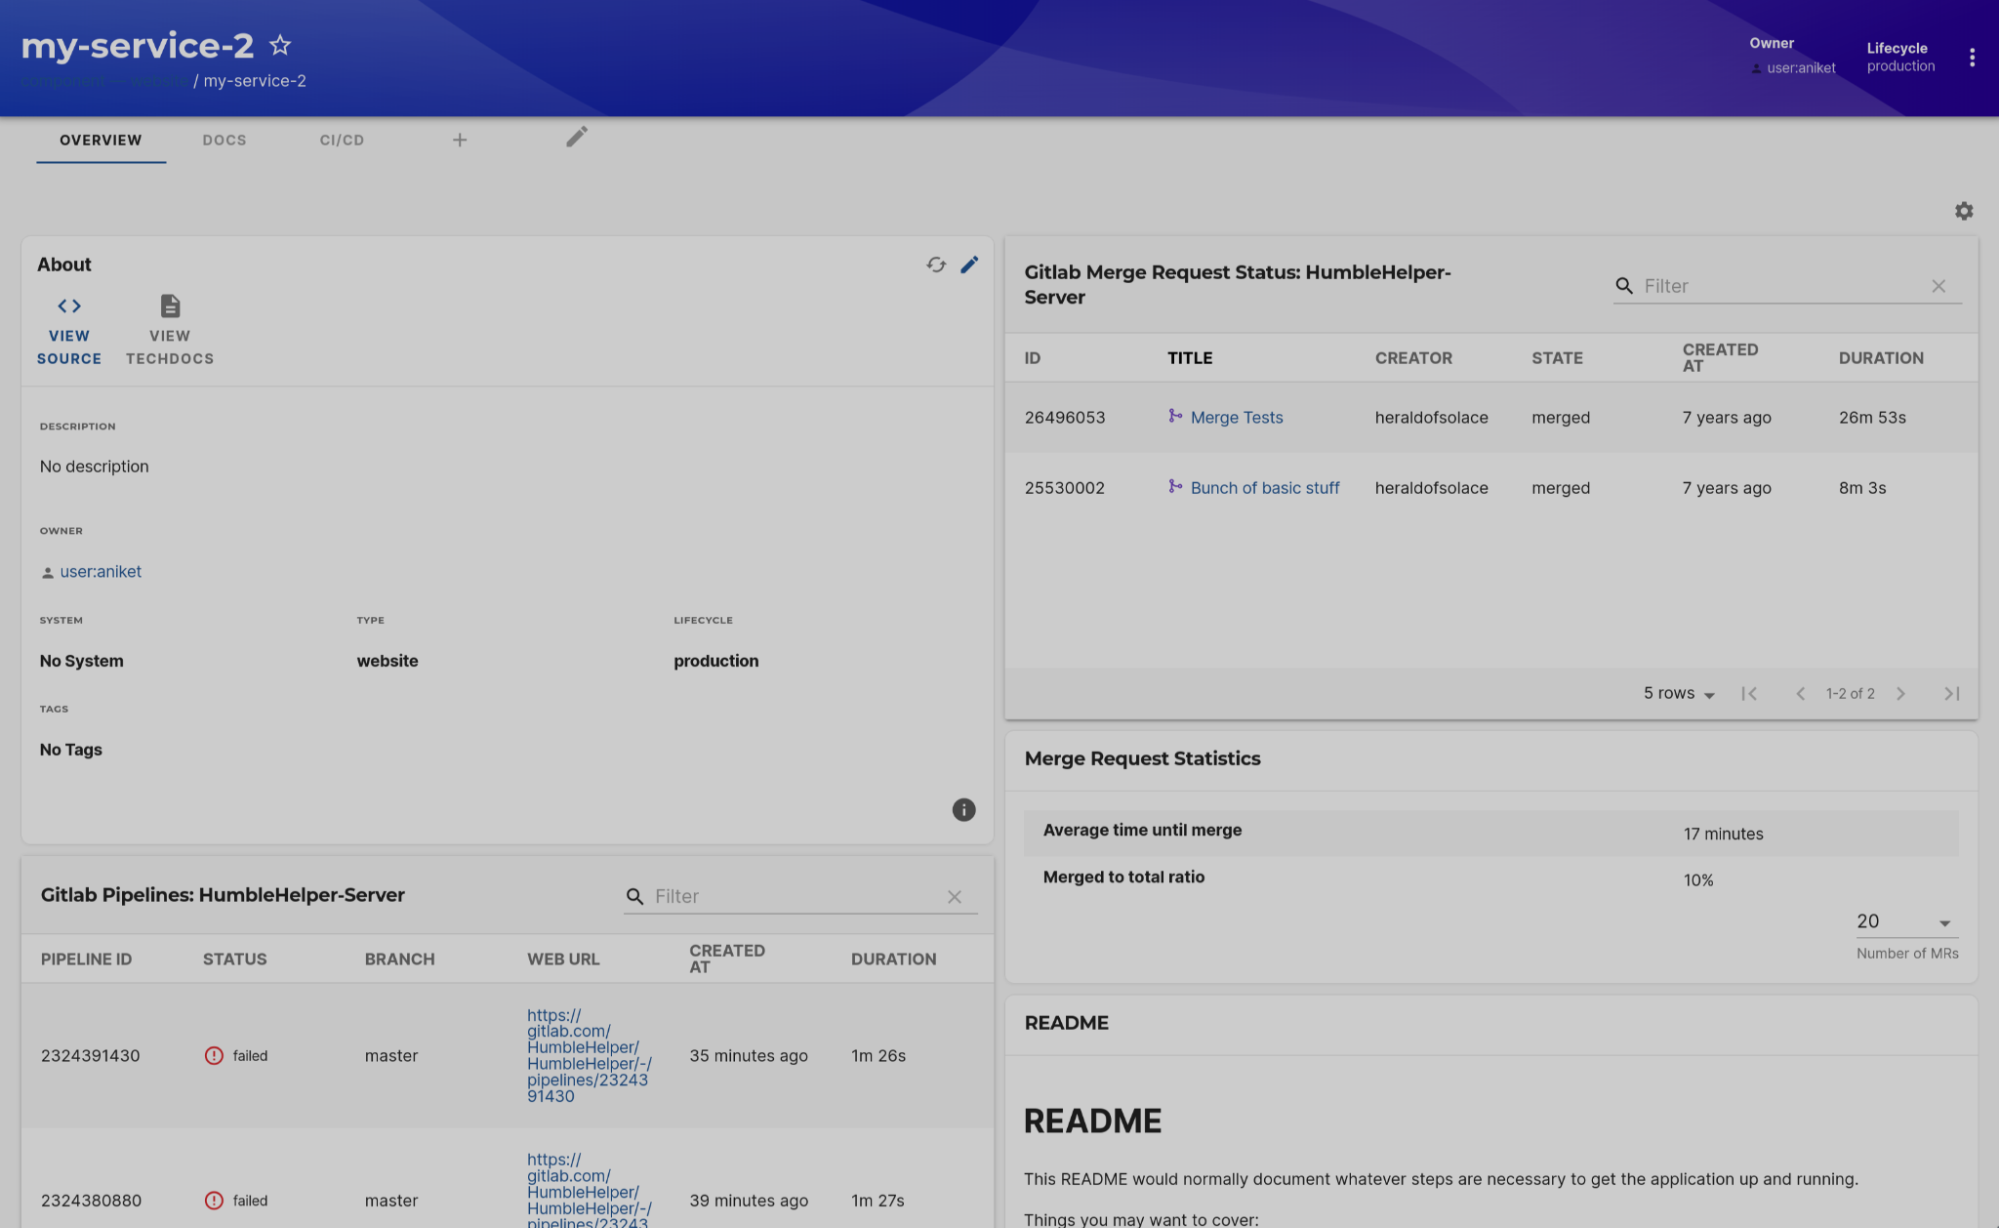
Task: Switch to the DOCS tab
Action: 224,140
